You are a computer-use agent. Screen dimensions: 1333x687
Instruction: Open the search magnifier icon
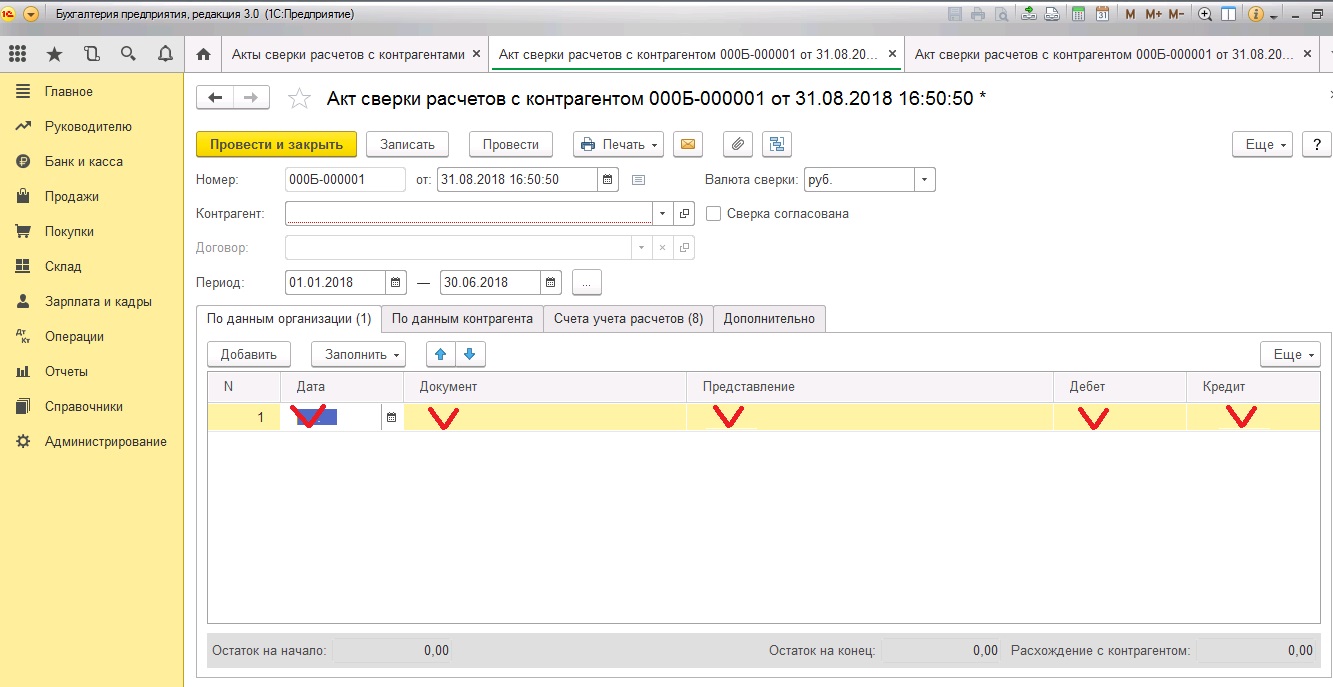click(x=128, y=54)
